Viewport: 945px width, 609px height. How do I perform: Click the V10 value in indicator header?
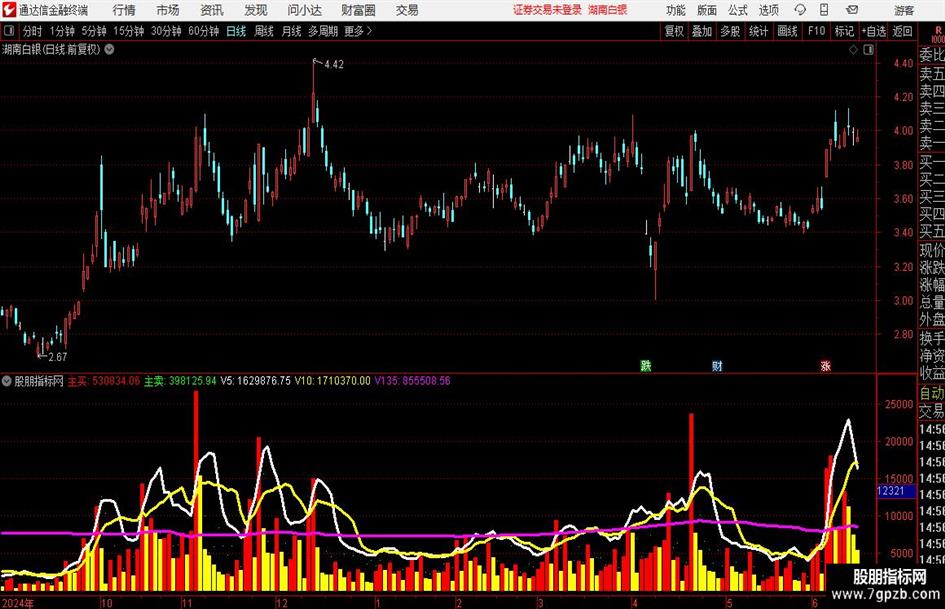pos(333,380)
